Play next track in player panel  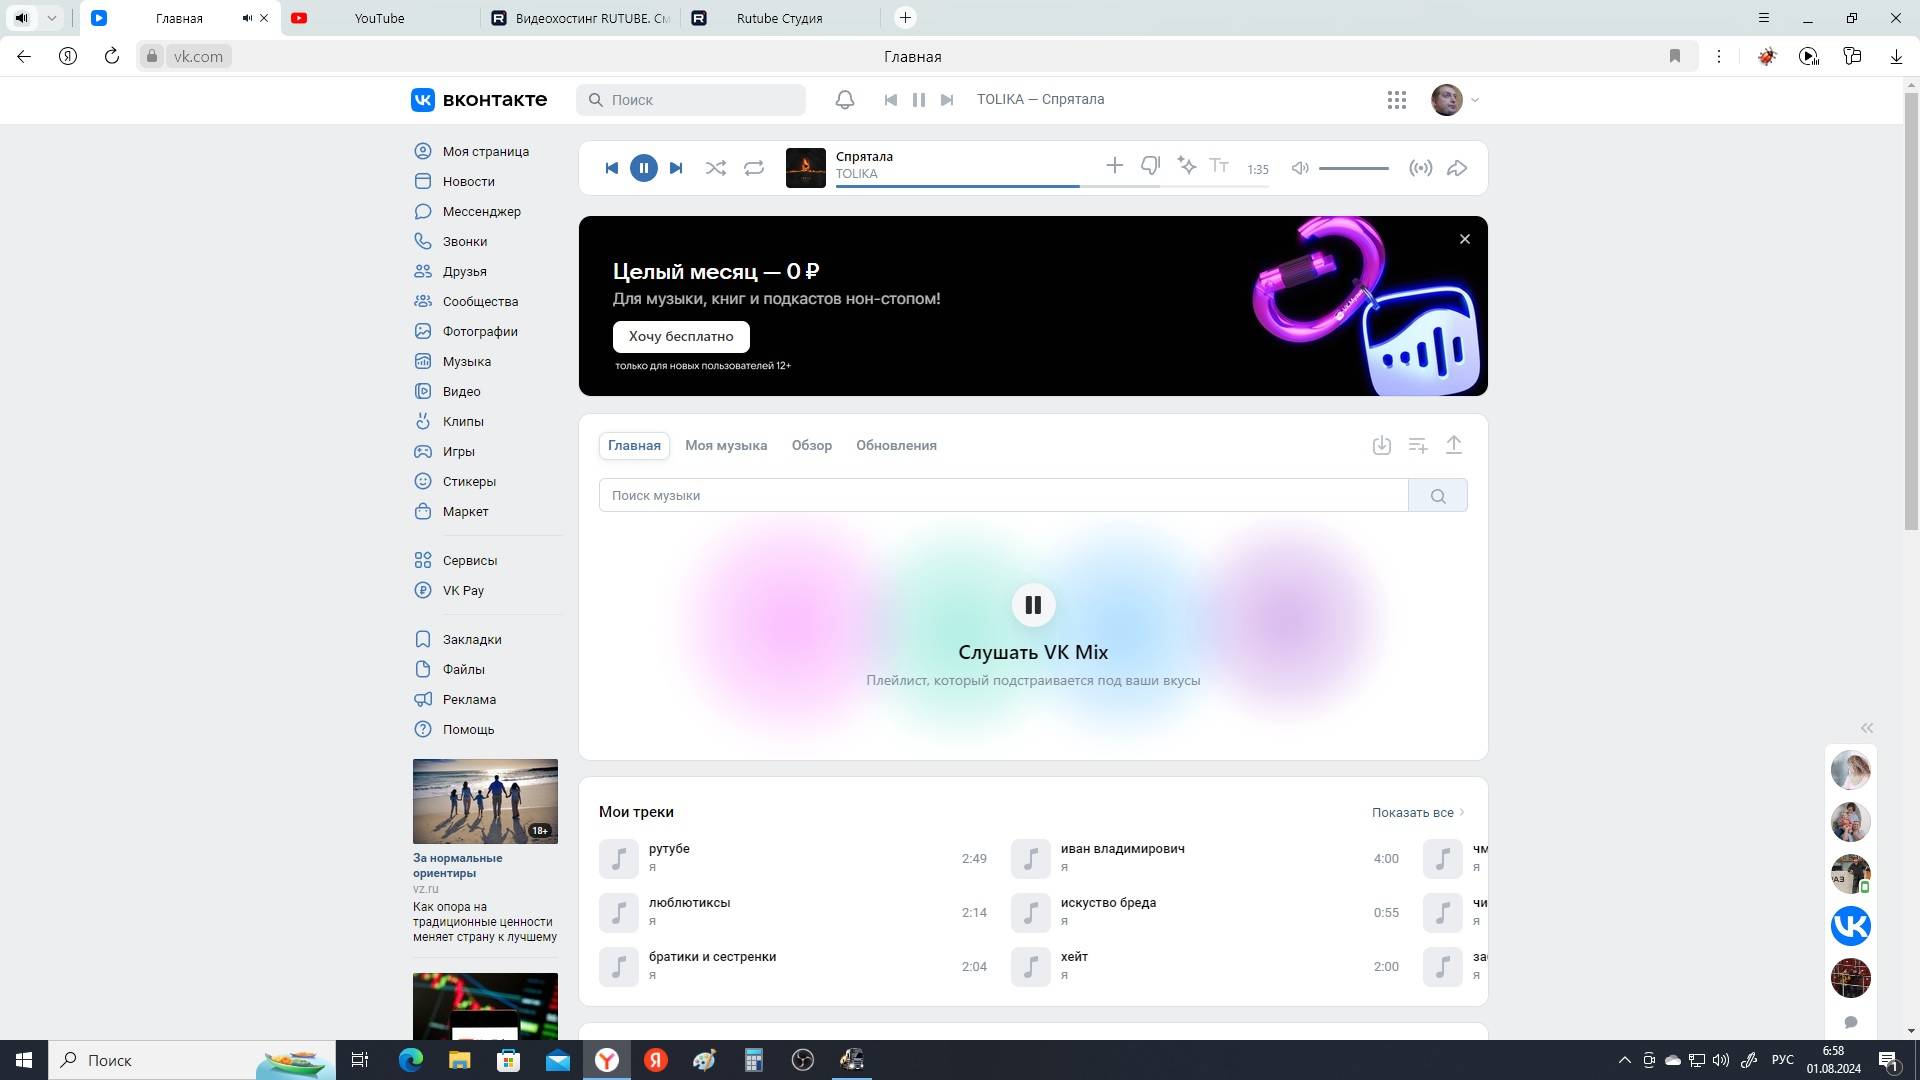coord(676,168)
